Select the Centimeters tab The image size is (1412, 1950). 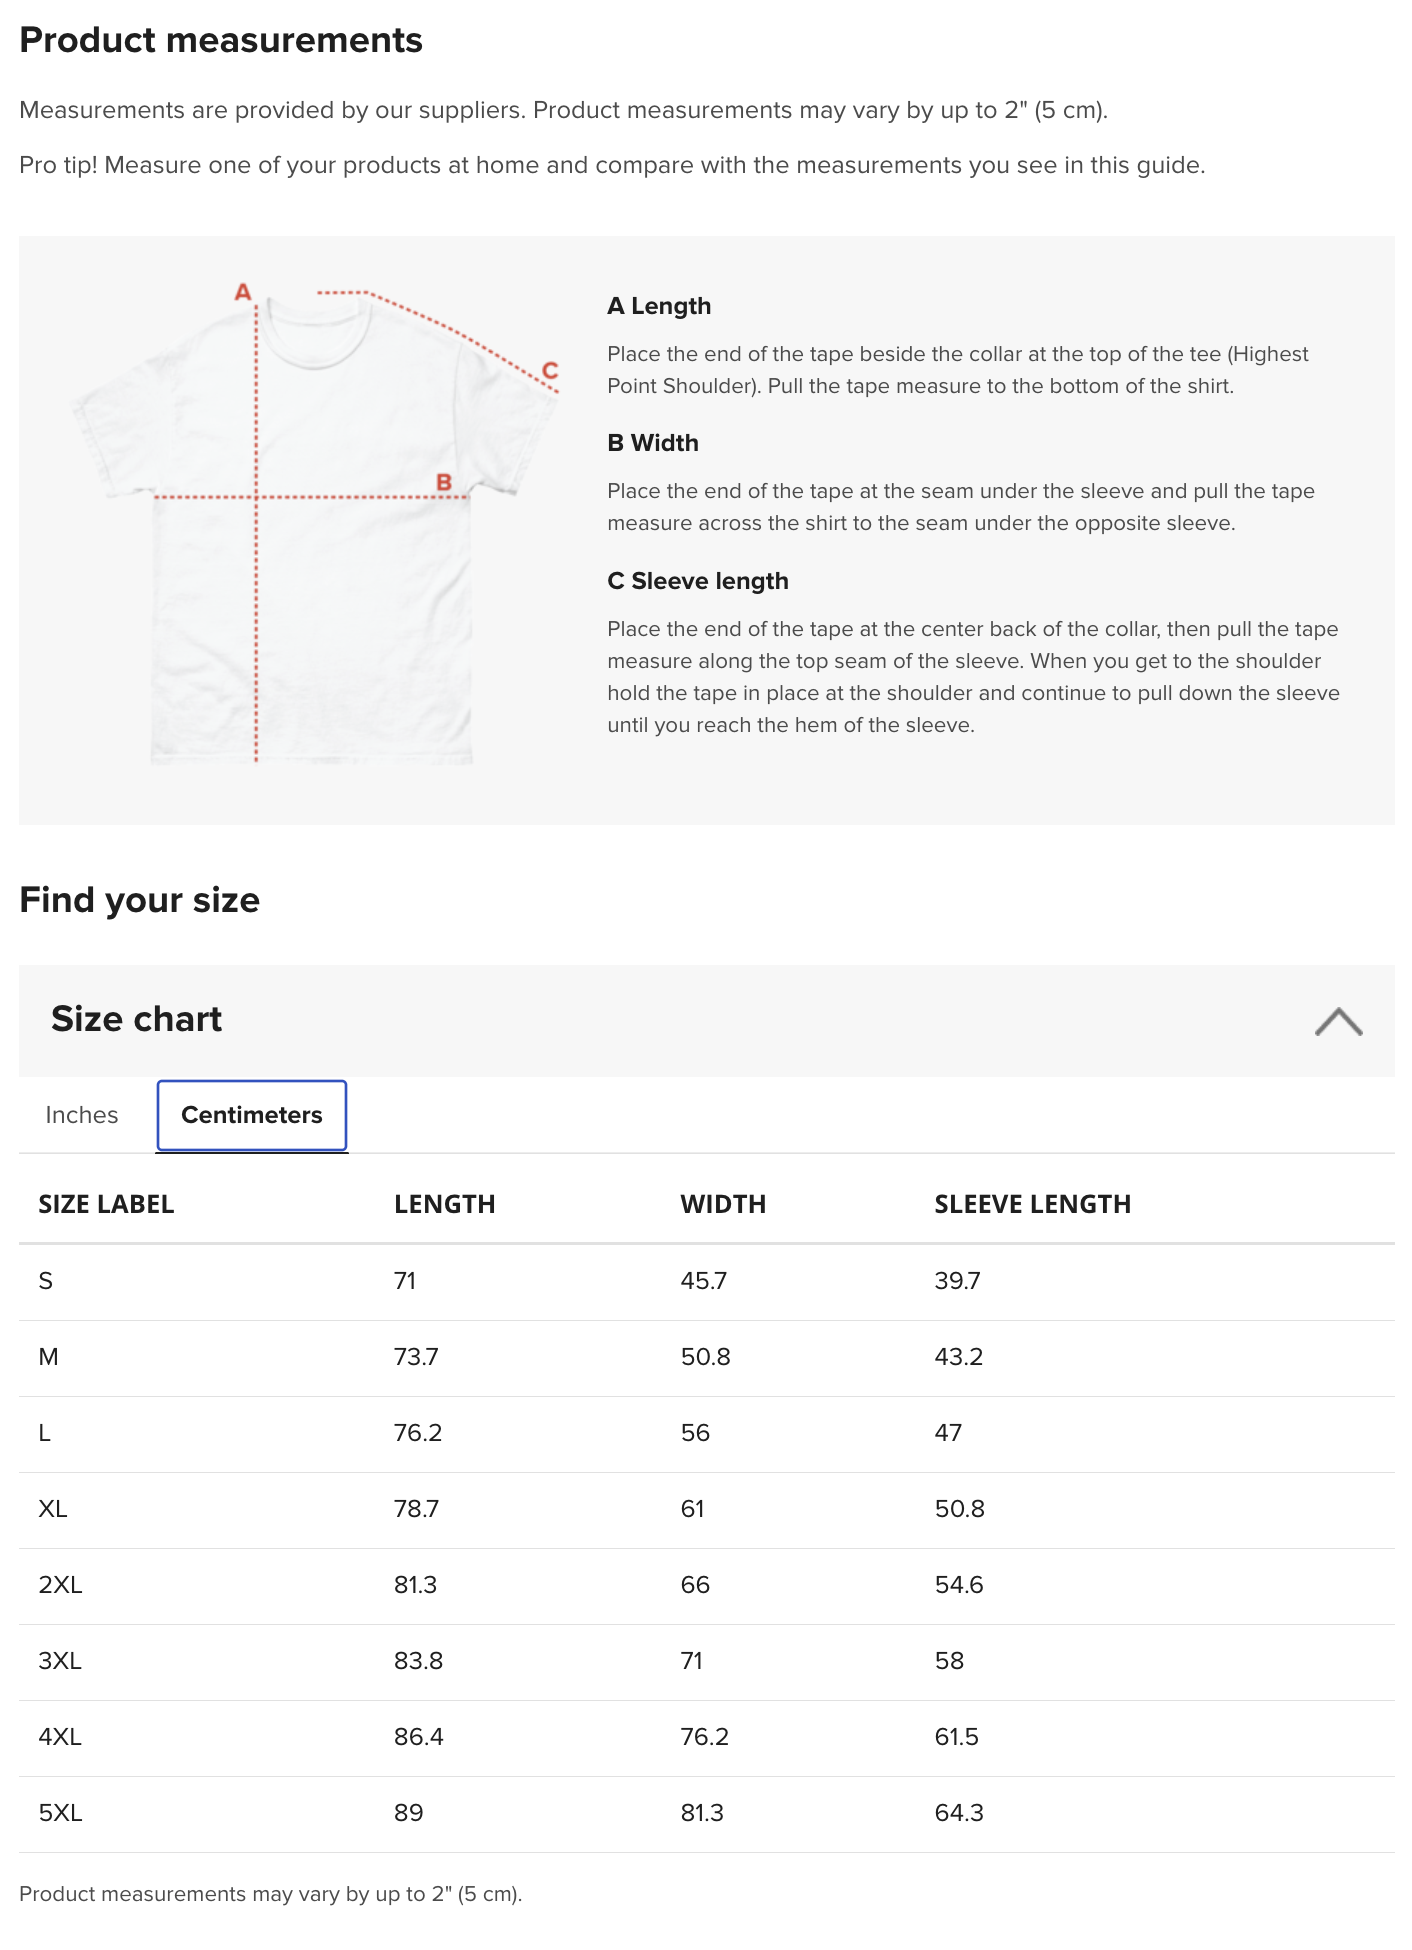(252, 1115)
